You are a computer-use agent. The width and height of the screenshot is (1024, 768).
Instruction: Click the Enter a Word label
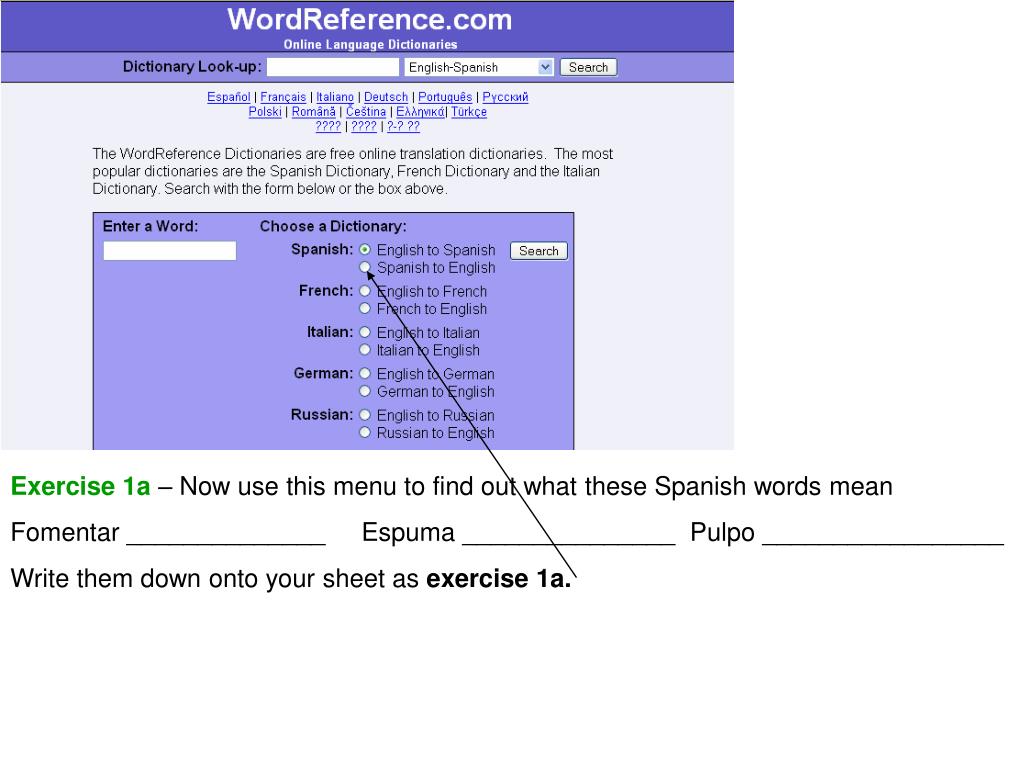coord(150,226)
